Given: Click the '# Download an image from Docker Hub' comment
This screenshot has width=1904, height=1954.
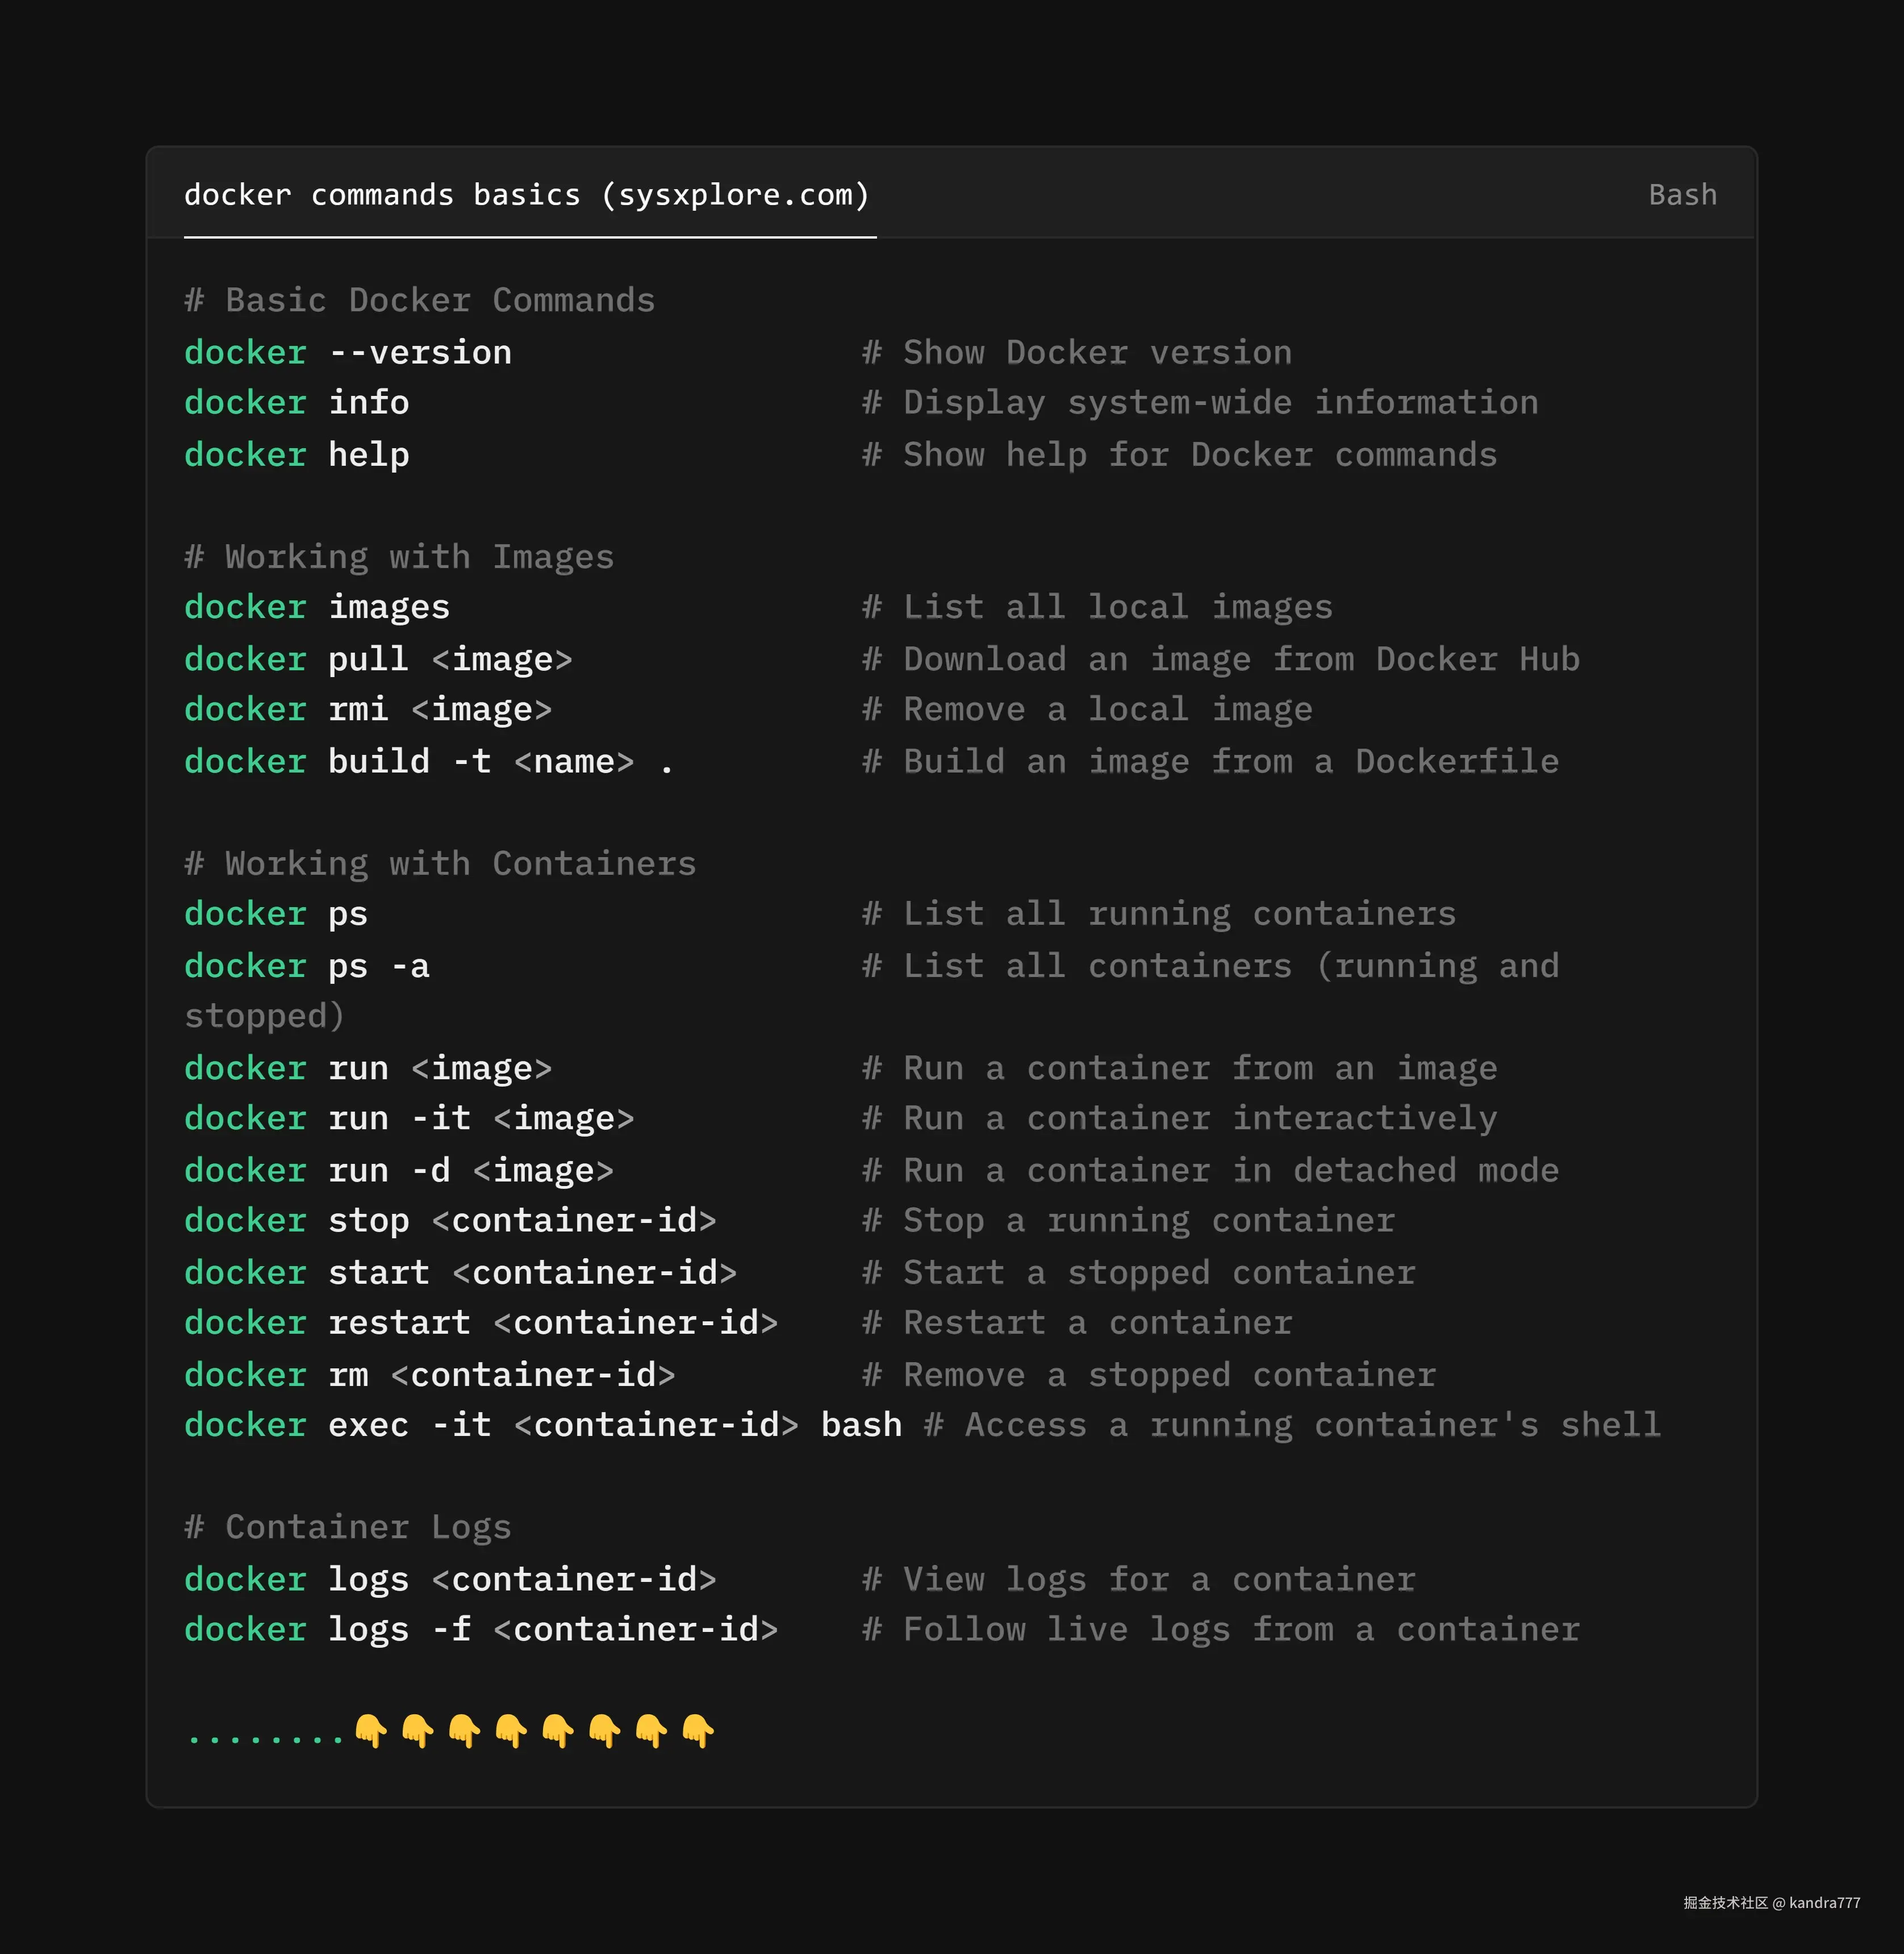Looking at the screenshot, I should [1221, 660].
